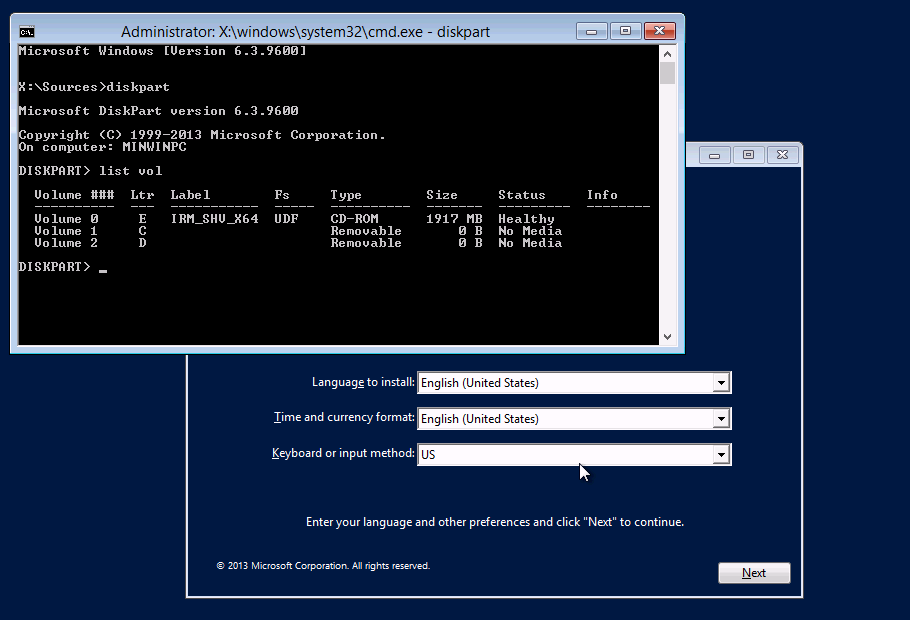
Task: Close the Windows Setup window
Action: [x=782, y=155]
